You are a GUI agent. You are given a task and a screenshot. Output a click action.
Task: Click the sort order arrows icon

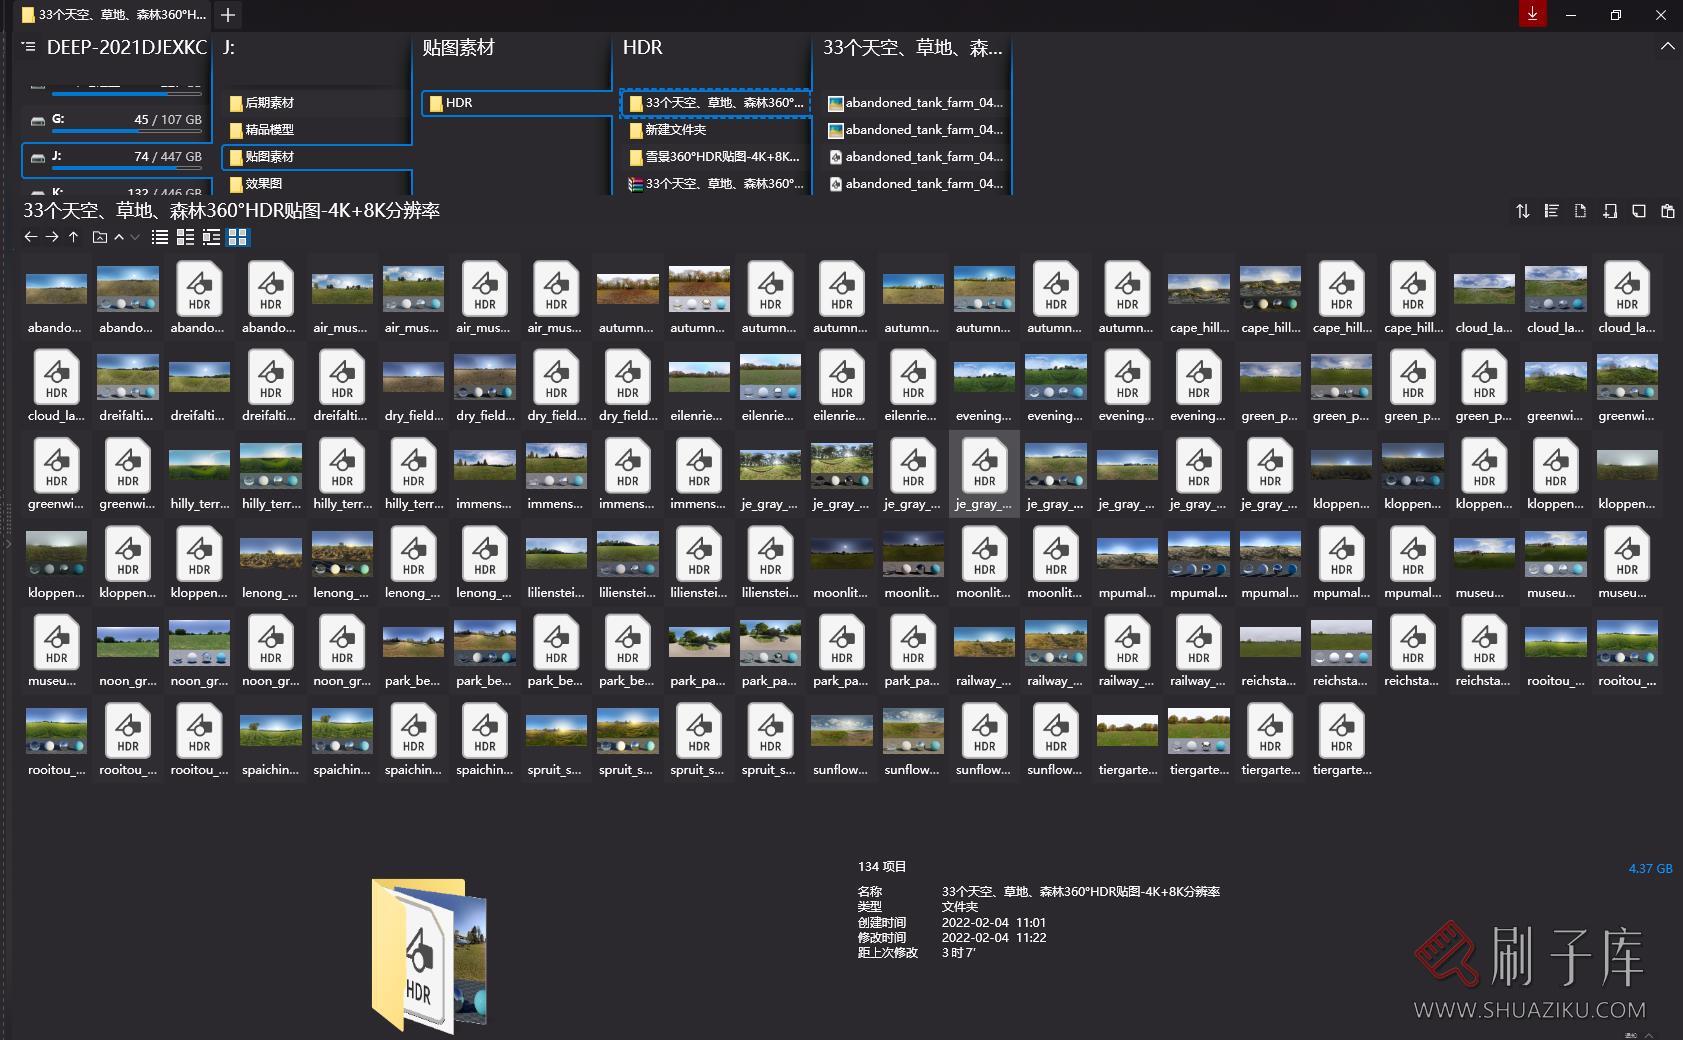(x=1522, y=211)
